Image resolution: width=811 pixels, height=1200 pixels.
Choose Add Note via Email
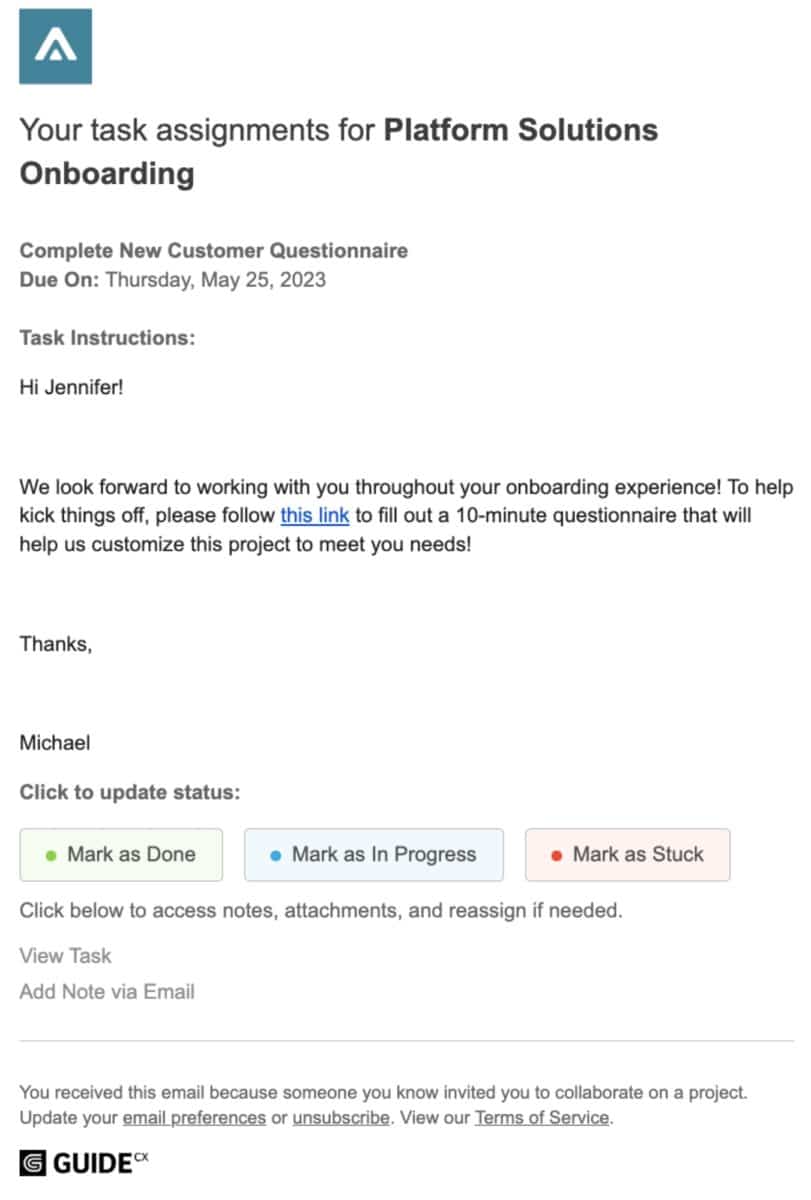[x=107, y=992]
